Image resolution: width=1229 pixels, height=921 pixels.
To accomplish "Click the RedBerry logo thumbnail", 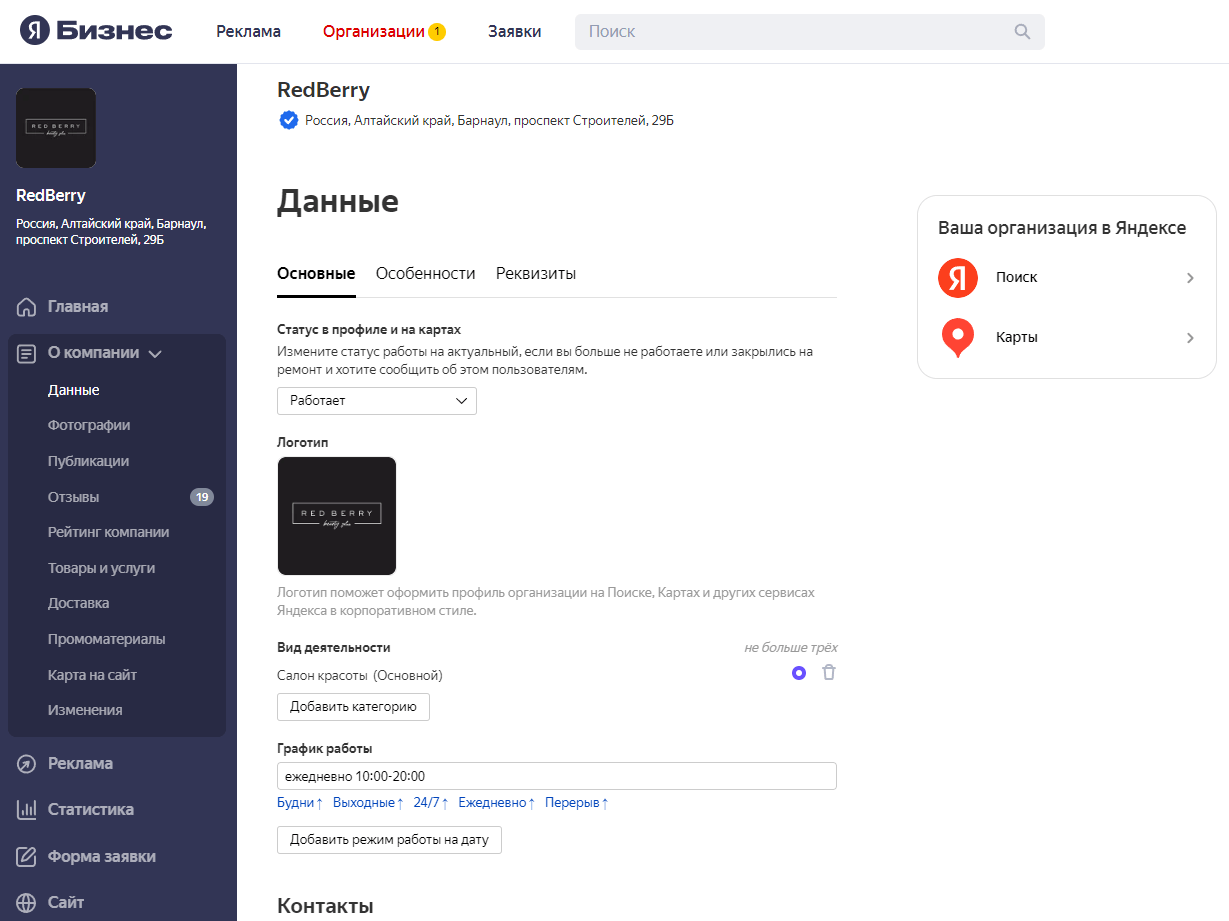I will coord(337,516).
